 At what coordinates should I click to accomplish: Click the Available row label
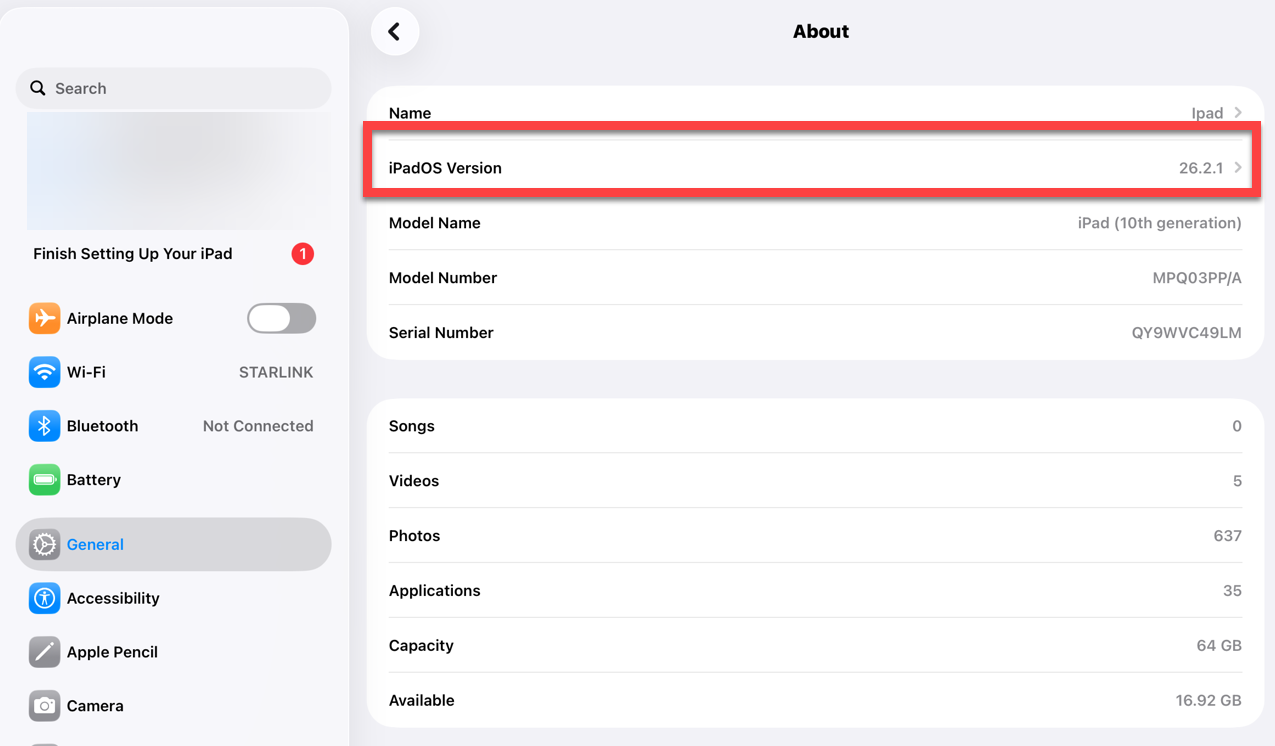coord(422,701)
